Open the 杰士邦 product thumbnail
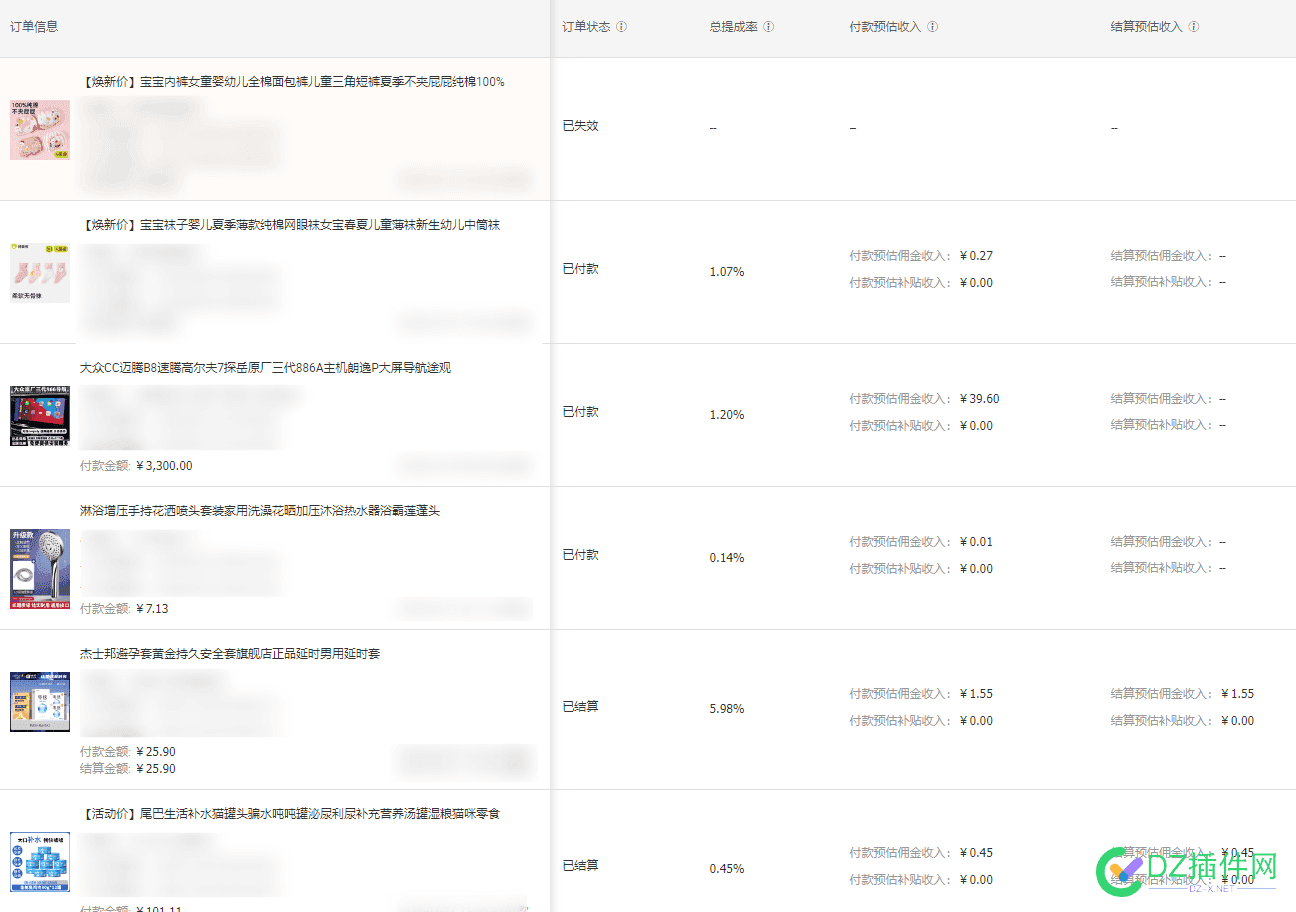This screenshot has width=1296, height=912. pyautogui.click(x=40, y=701)
